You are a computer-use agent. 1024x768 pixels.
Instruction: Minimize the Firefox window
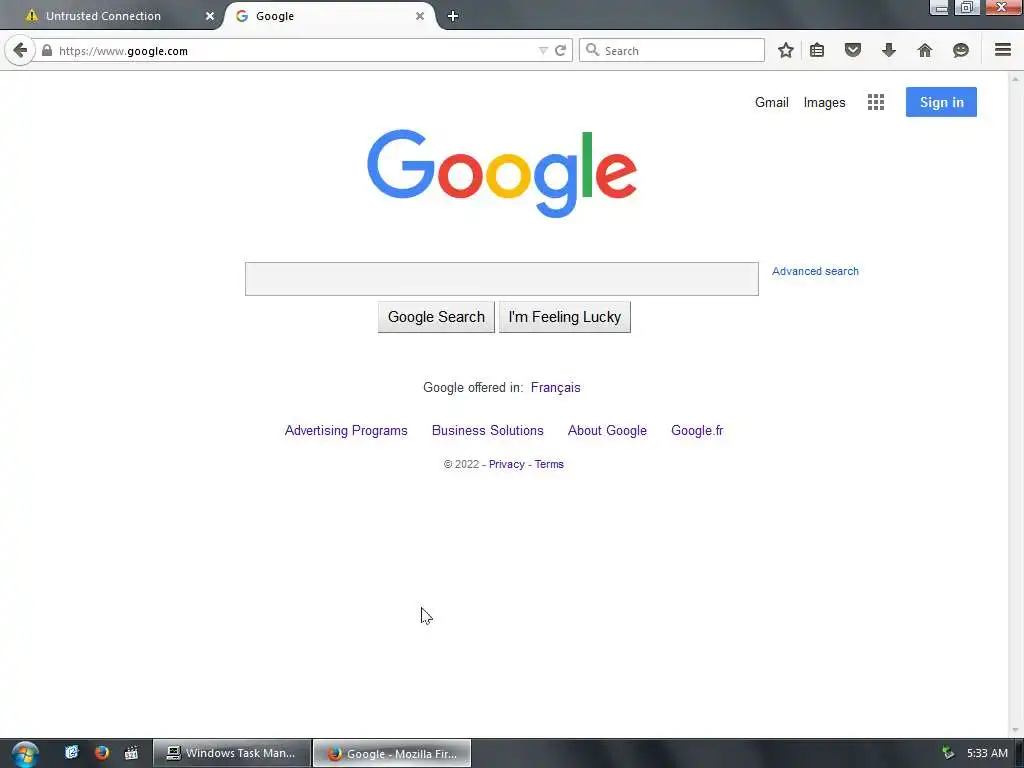pos(940,8)
